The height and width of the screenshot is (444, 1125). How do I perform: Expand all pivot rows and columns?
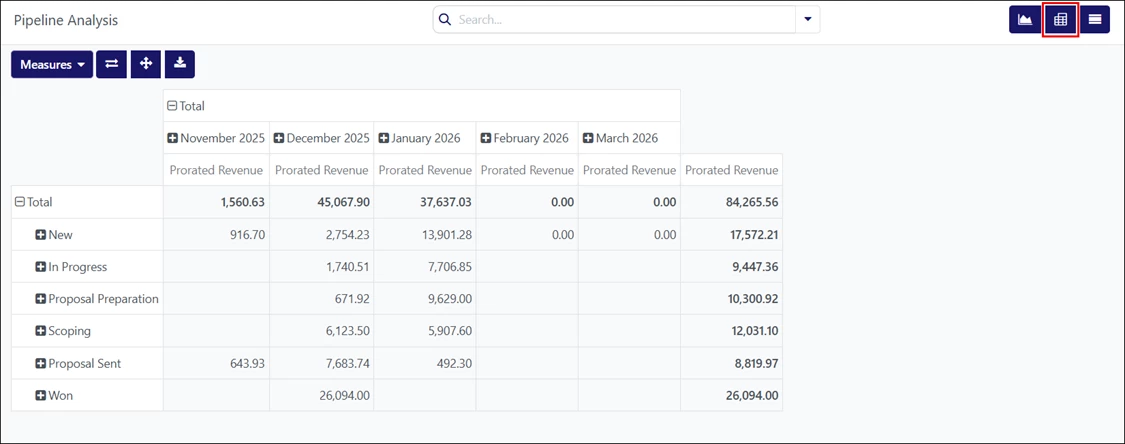pos(146,64)
